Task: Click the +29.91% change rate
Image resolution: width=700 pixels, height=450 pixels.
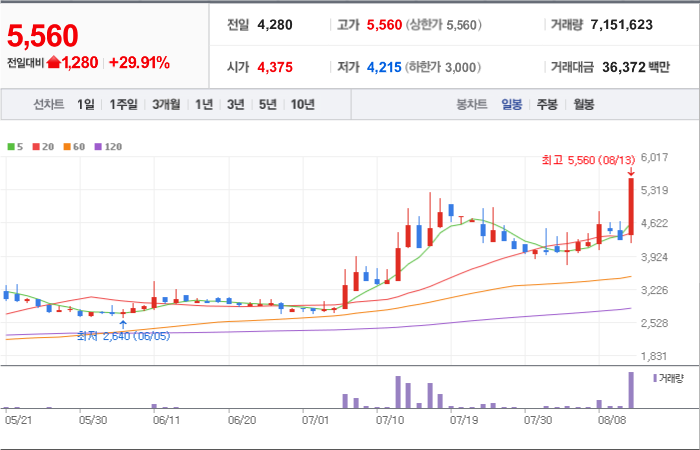Action: (x=139, y=62)
